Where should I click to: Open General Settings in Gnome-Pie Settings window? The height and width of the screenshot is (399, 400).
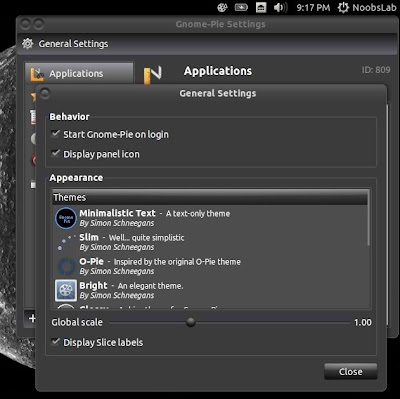pyautogui.click(x=73, y=44)
